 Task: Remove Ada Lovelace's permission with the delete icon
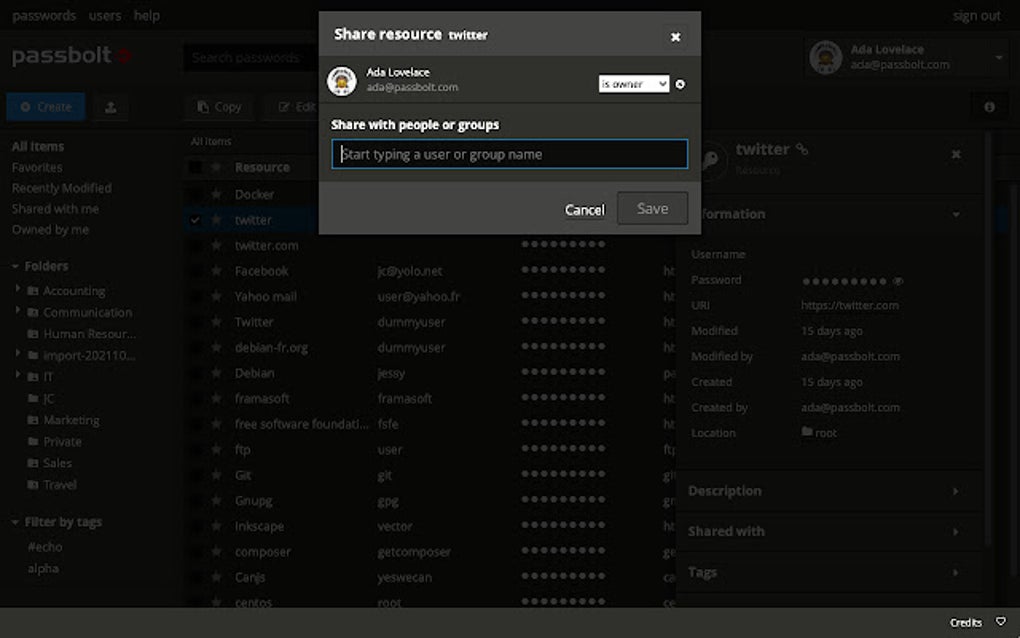point(680,85)
